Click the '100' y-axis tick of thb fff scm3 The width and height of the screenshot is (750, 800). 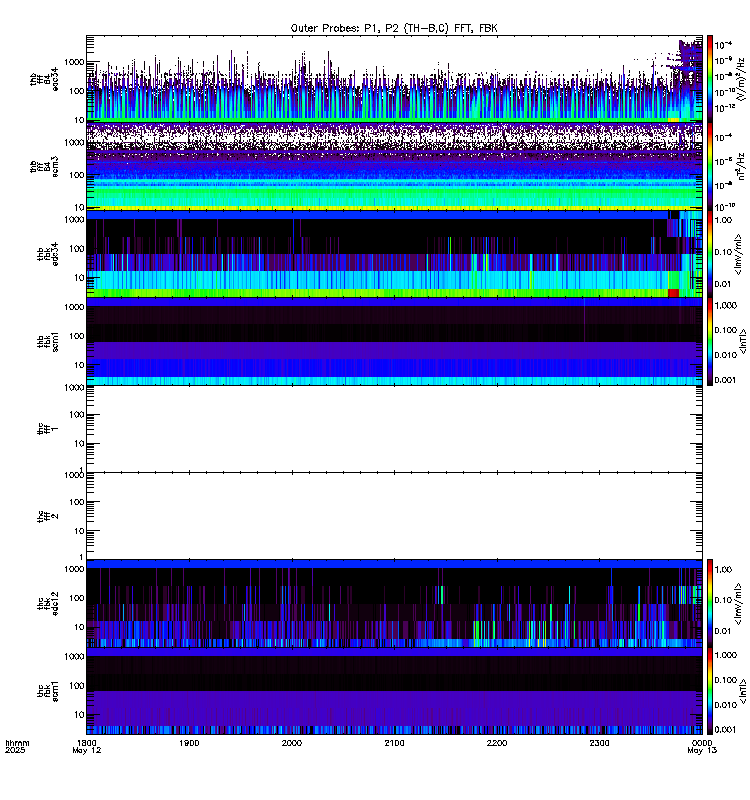77,175
